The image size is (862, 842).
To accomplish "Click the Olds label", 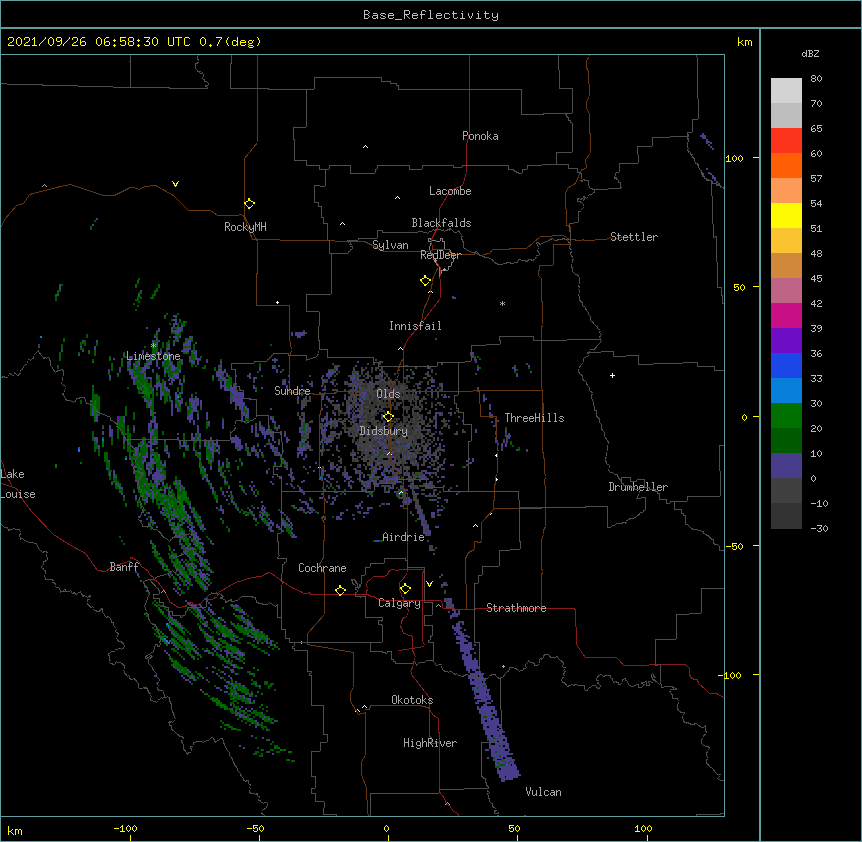I will click(x=388, y=394).
